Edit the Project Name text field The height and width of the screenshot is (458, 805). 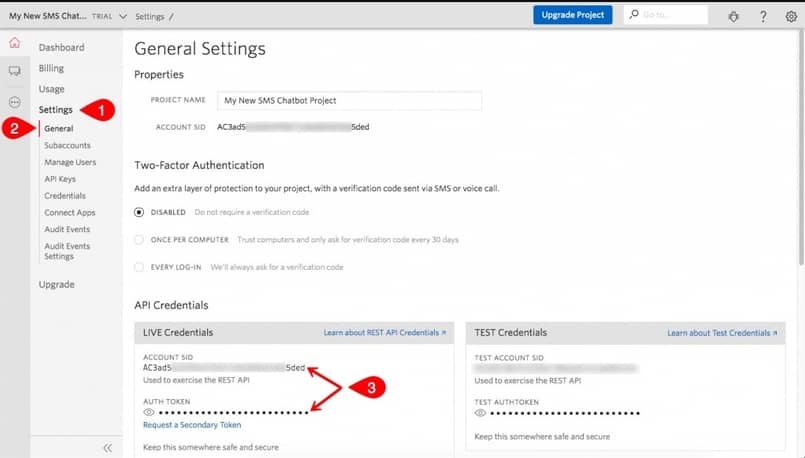350,101
